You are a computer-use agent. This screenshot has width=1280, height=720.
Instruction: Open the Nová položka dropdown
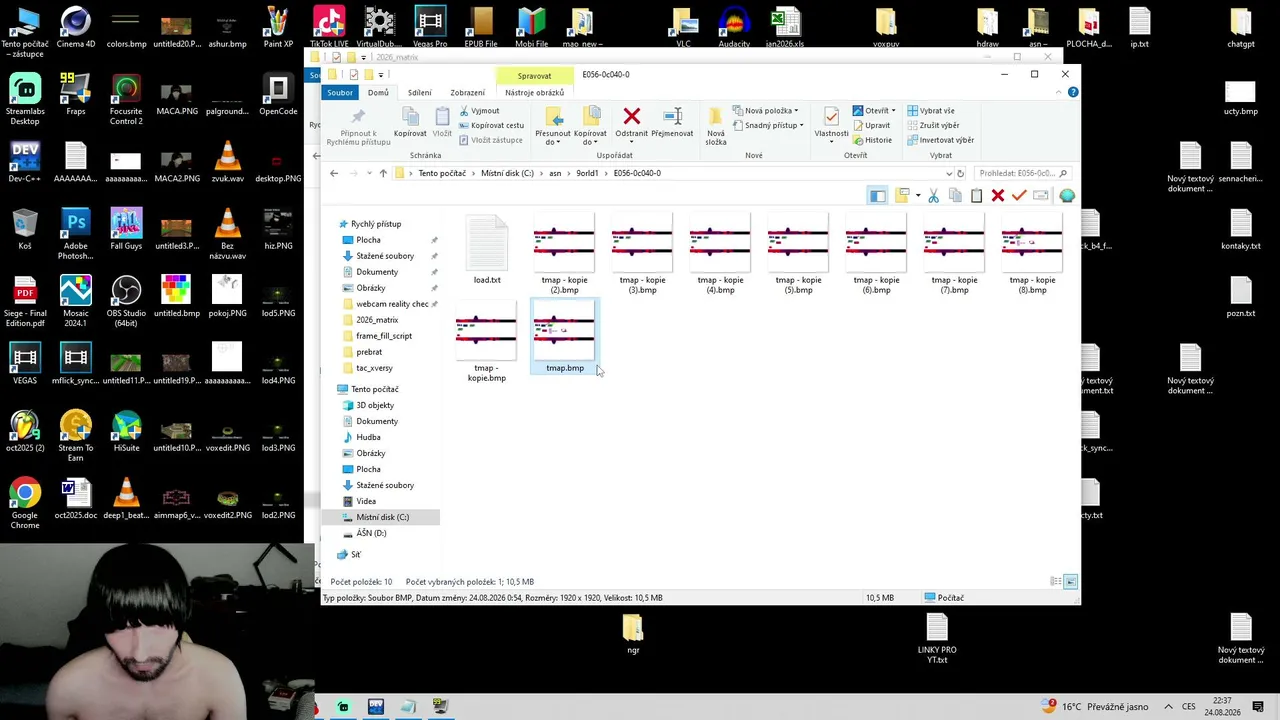tap(765, 111)
